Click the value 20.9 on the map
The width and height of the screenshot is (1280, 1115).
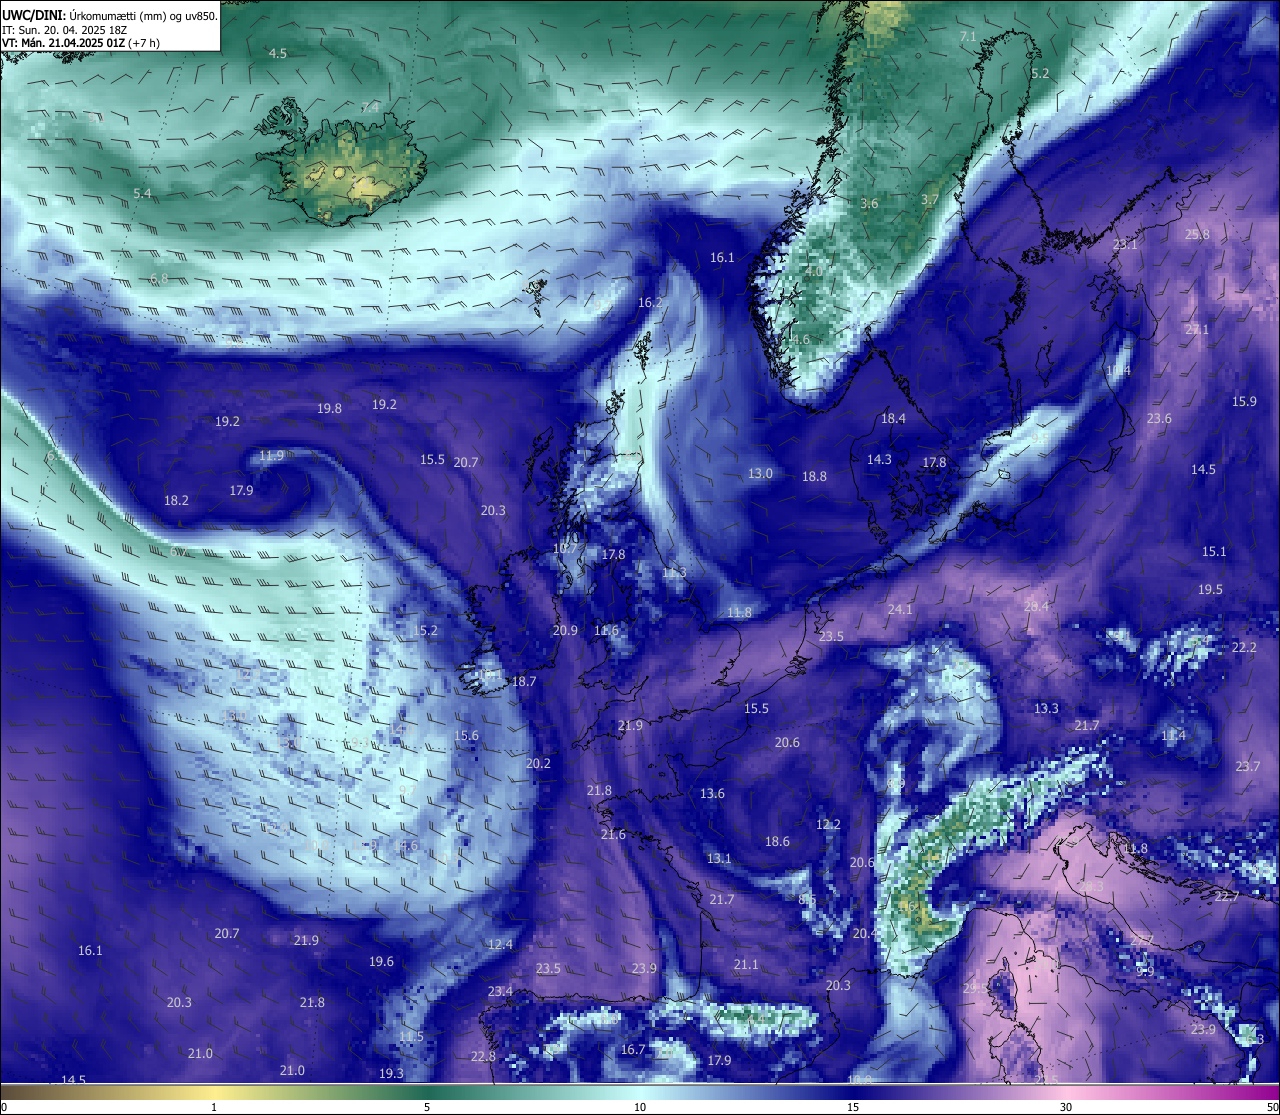click(x=565, y=630)
